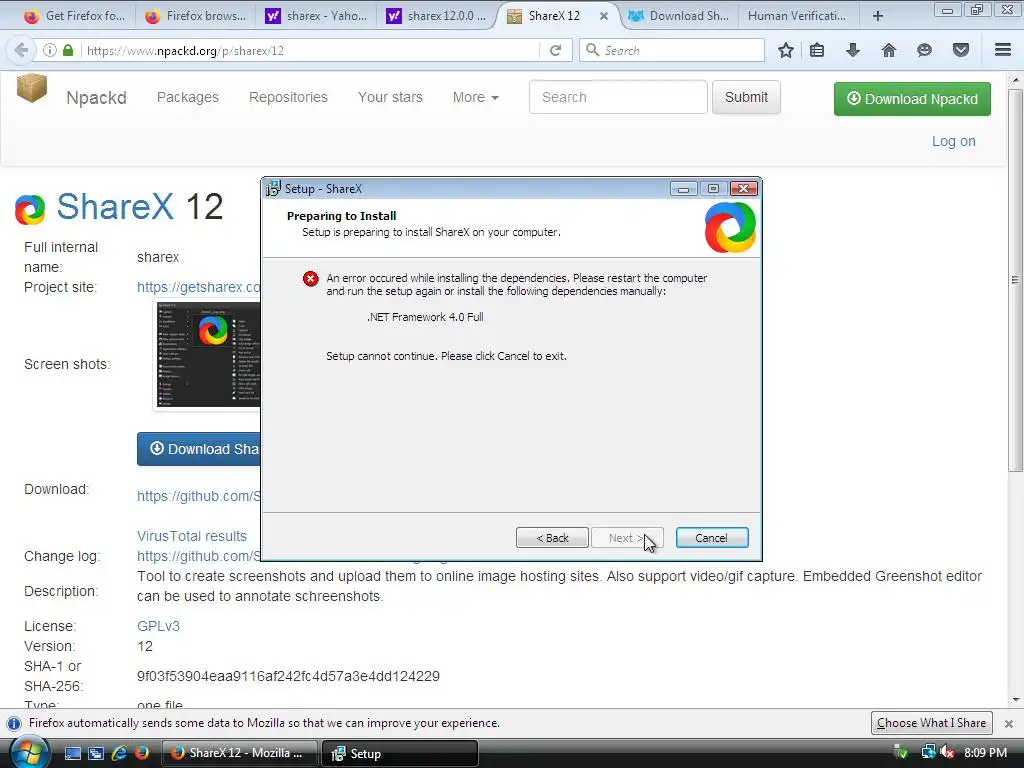Click the Log on link
The width and height of the screenshot is (1024, 768).
point(953,141)
